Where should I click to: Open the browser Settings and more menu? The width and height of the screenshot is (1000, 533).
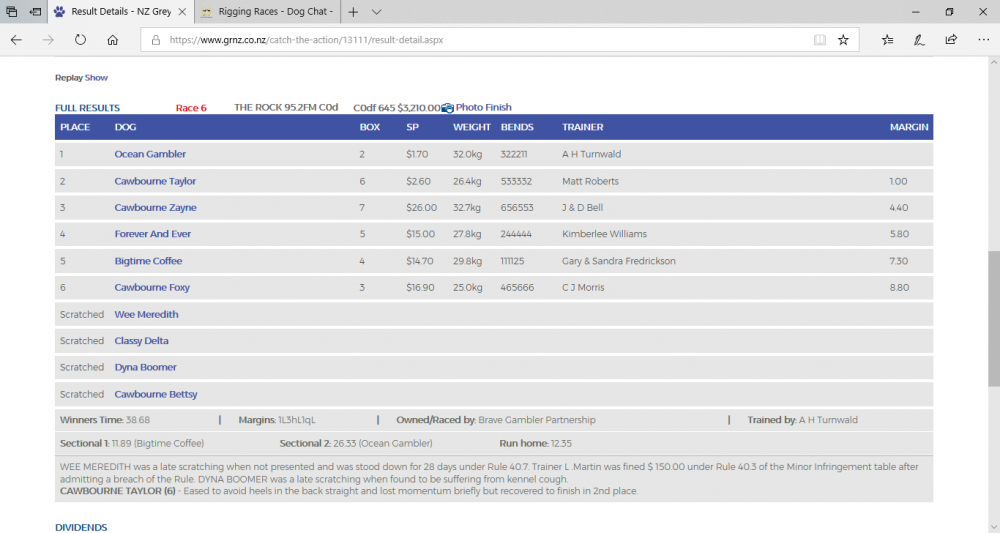[x=982, y=40]
